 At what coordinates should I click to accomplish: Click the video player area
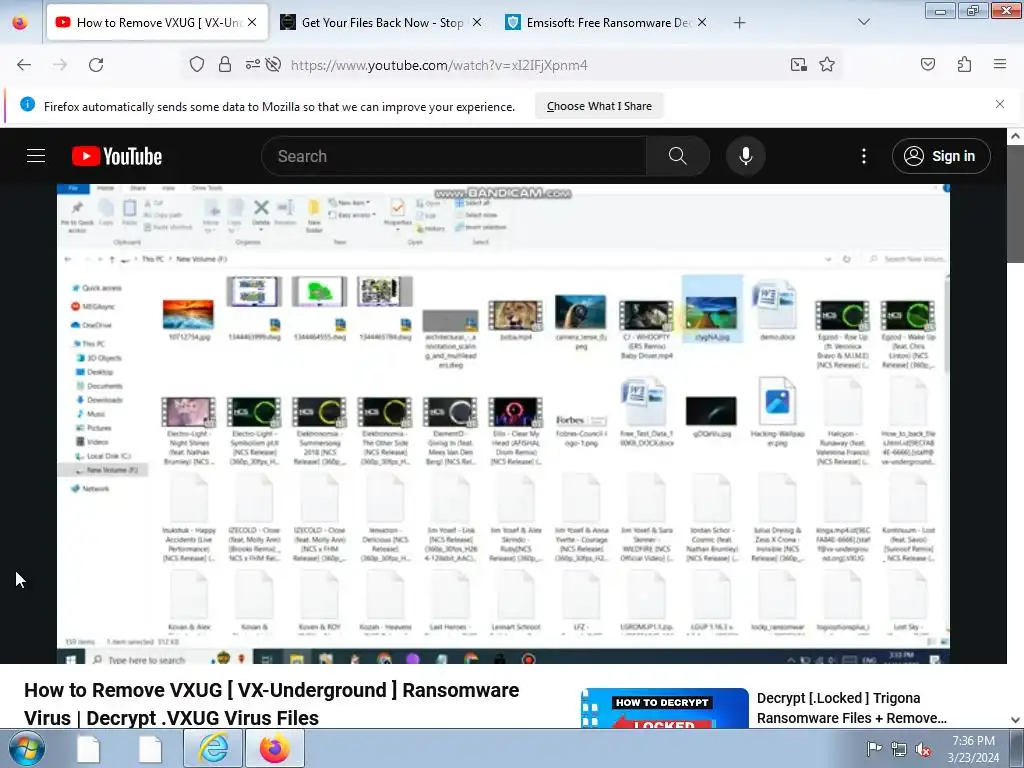[503, 423]
